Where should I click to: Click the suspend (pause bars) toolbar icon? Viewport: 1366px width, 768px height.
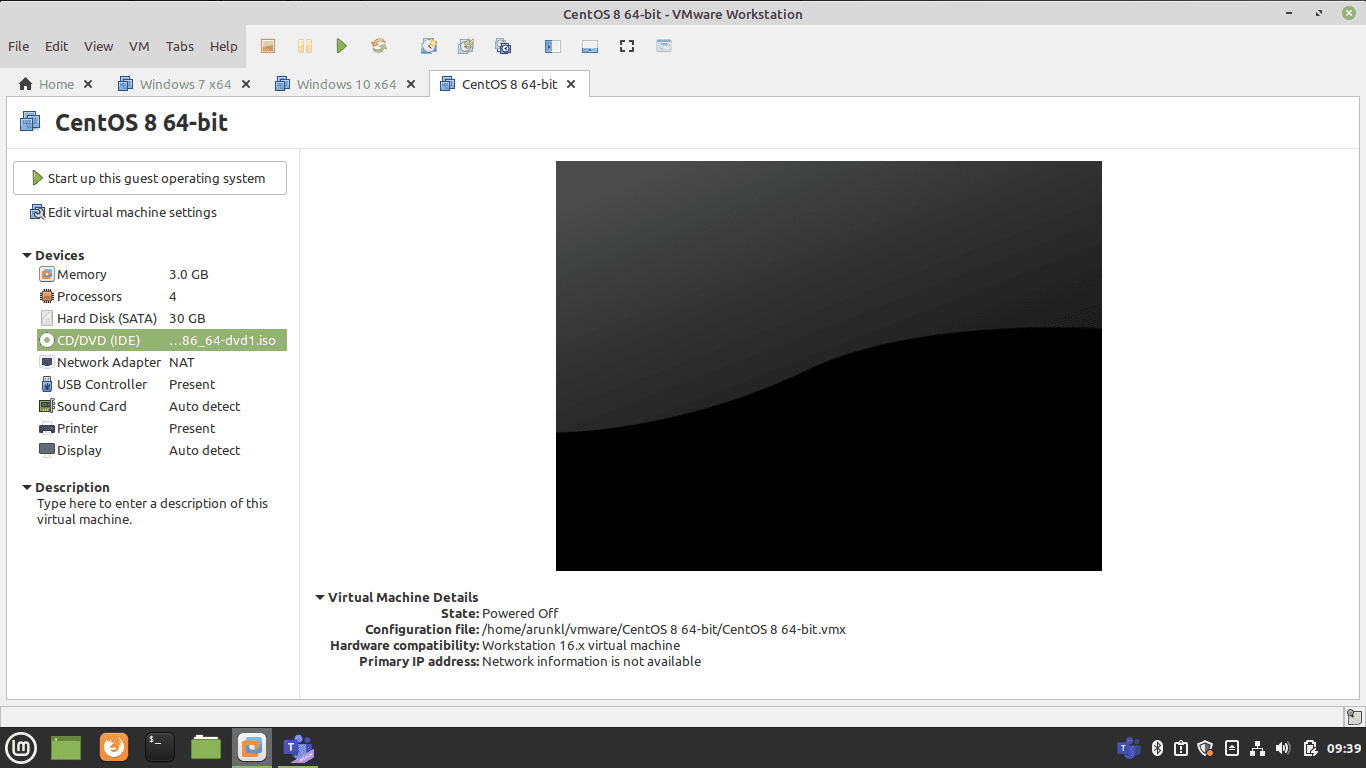click(305, 46)
